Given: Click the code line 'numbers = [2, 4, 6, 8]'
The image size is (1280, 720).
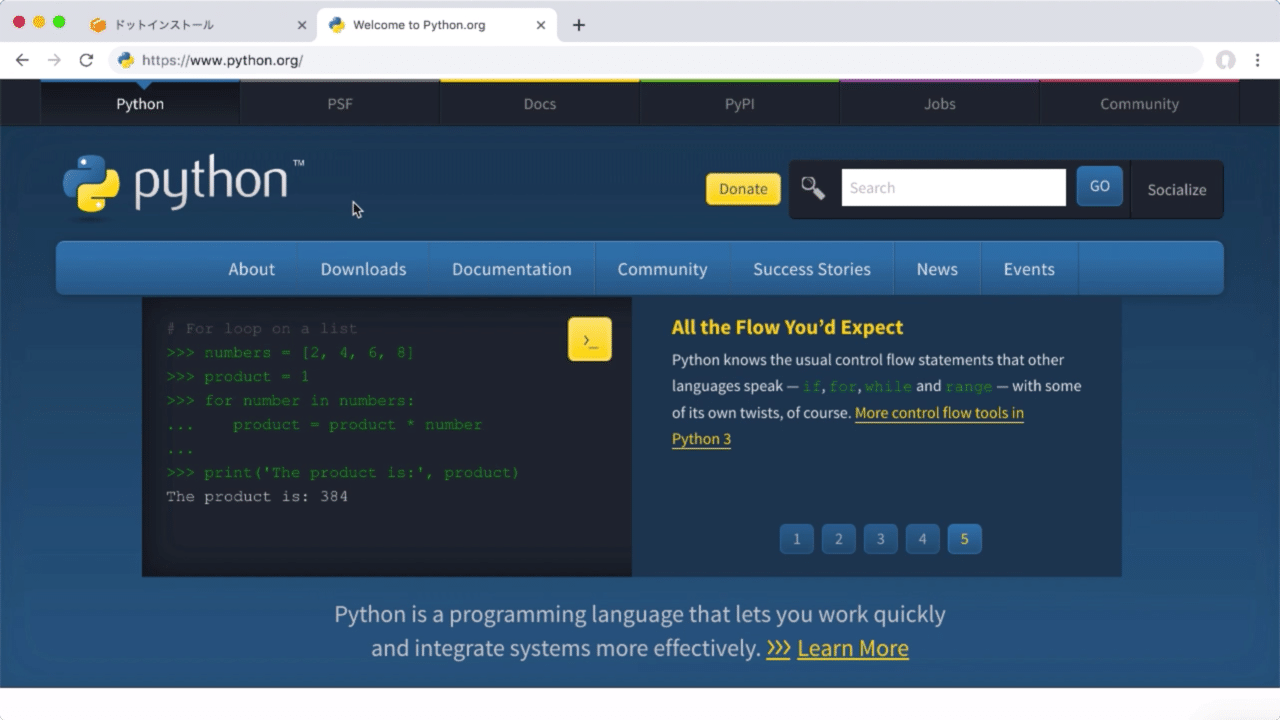Looking at the screenshot, I should [x=309, y=353].
